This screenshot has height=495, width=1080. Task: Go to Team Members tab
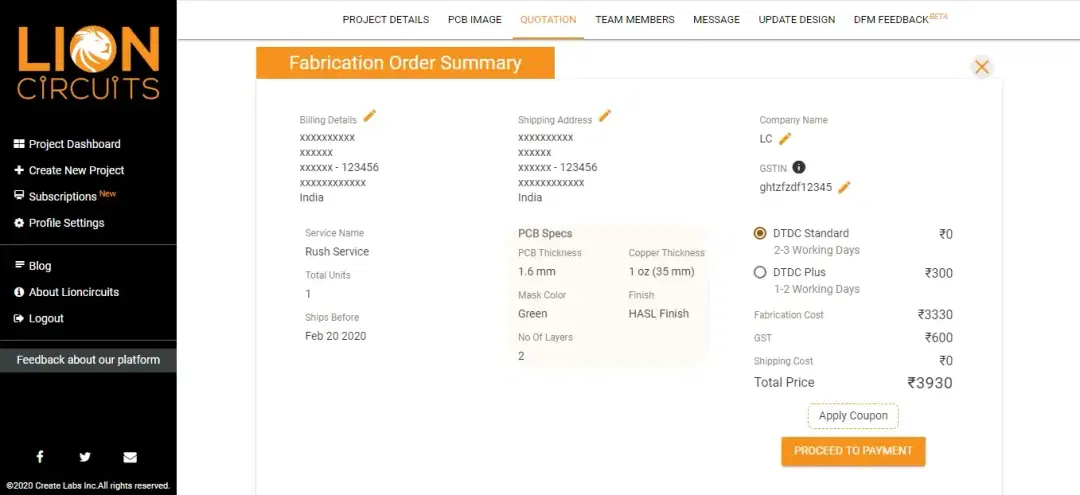coord(635,19)
